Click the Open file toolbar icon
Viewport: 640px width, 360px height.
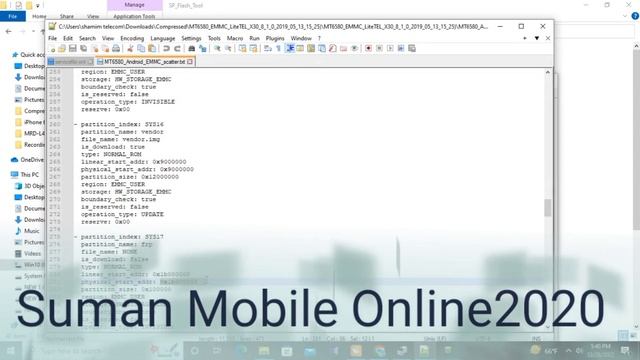[x=62, y=49]
